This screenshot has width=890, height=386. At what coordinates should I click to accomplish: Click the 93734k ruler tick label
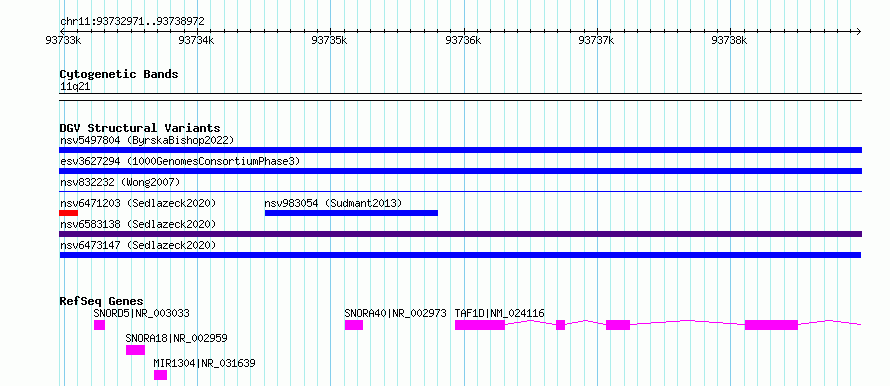click(x=196, y=41)
